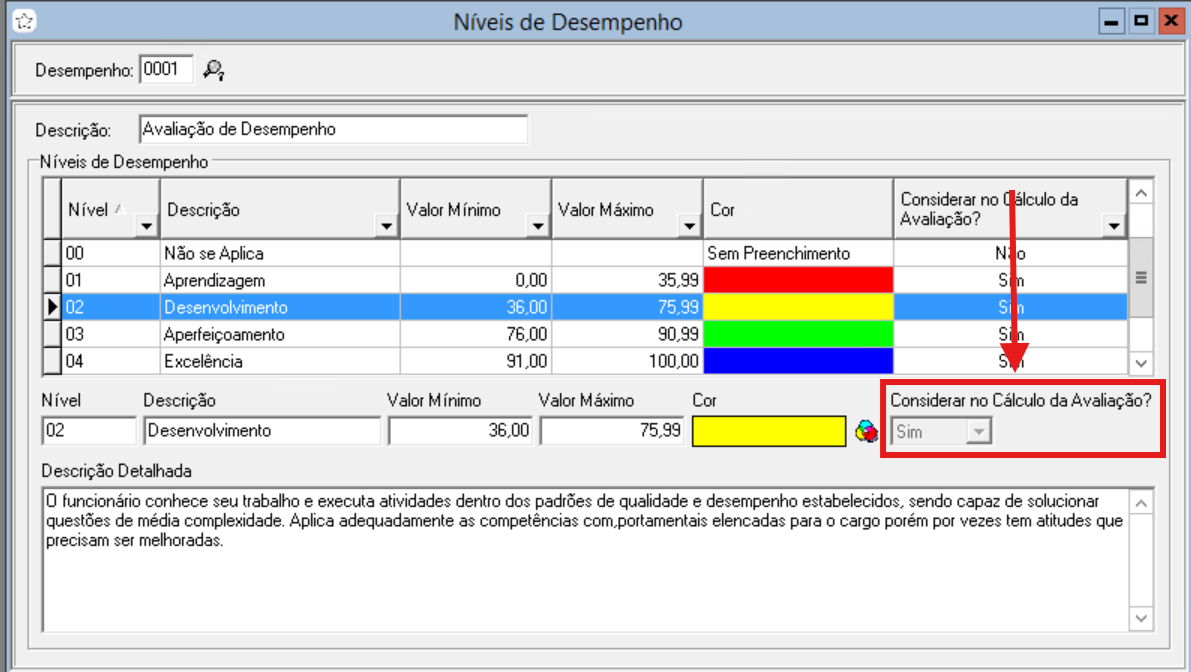The image size is (1191, 672).
Task: Open the Nível column filter dropdown
Action: 147,227
